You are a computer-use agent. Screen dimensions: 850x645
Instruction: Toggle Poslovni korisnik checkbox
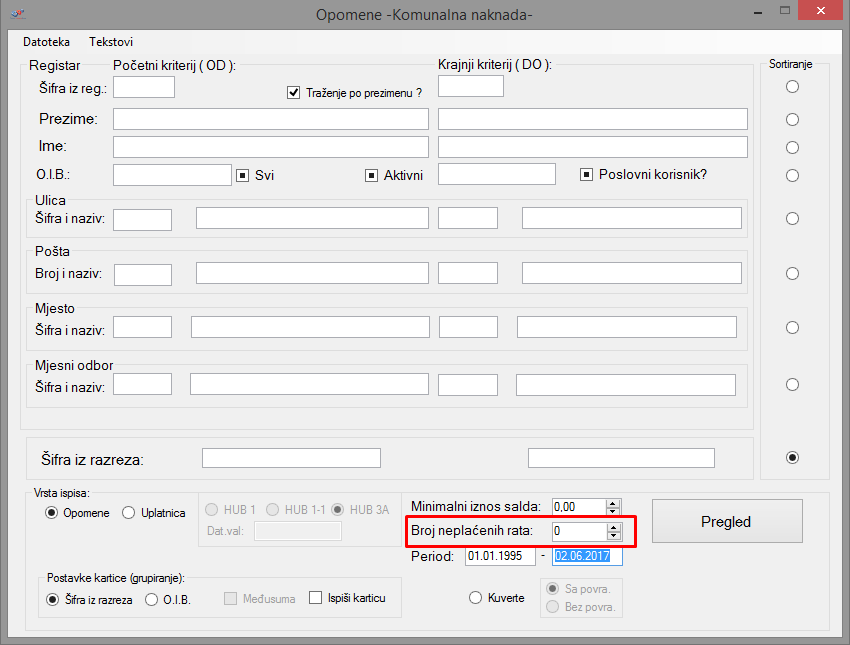(x=587, y=174)
